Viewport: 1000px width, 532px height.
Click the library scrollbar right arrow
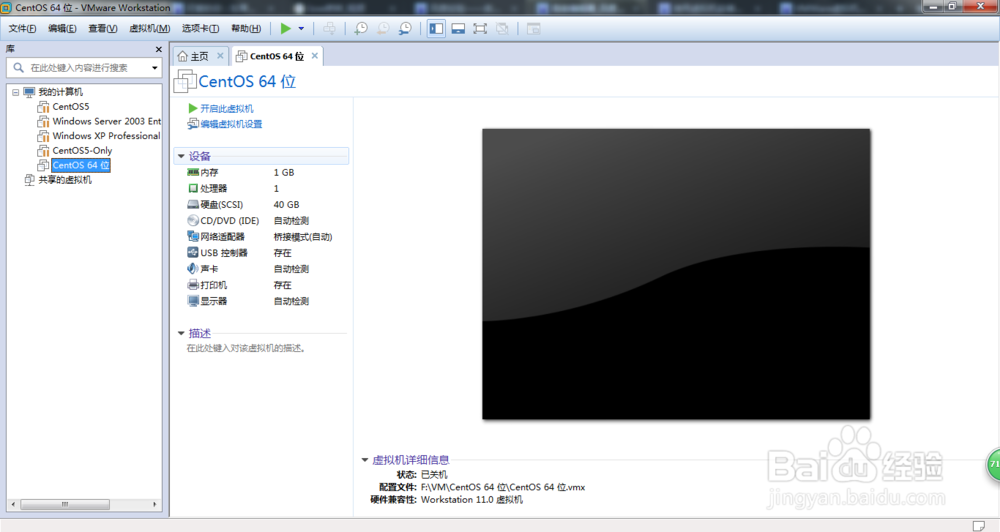154,504
